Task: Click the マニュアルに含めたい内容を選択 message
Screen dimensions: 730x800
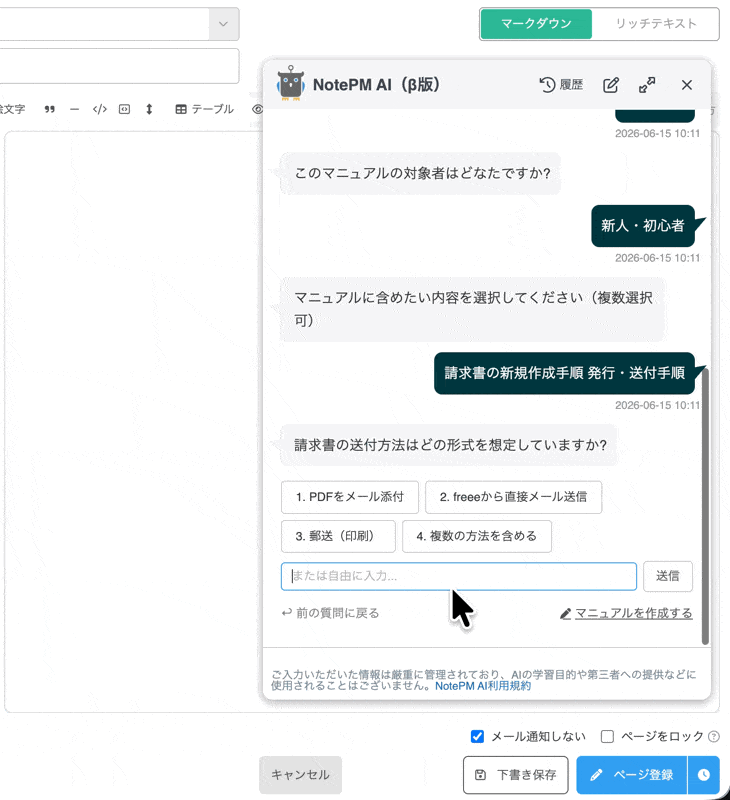Action: pos(473,309)
